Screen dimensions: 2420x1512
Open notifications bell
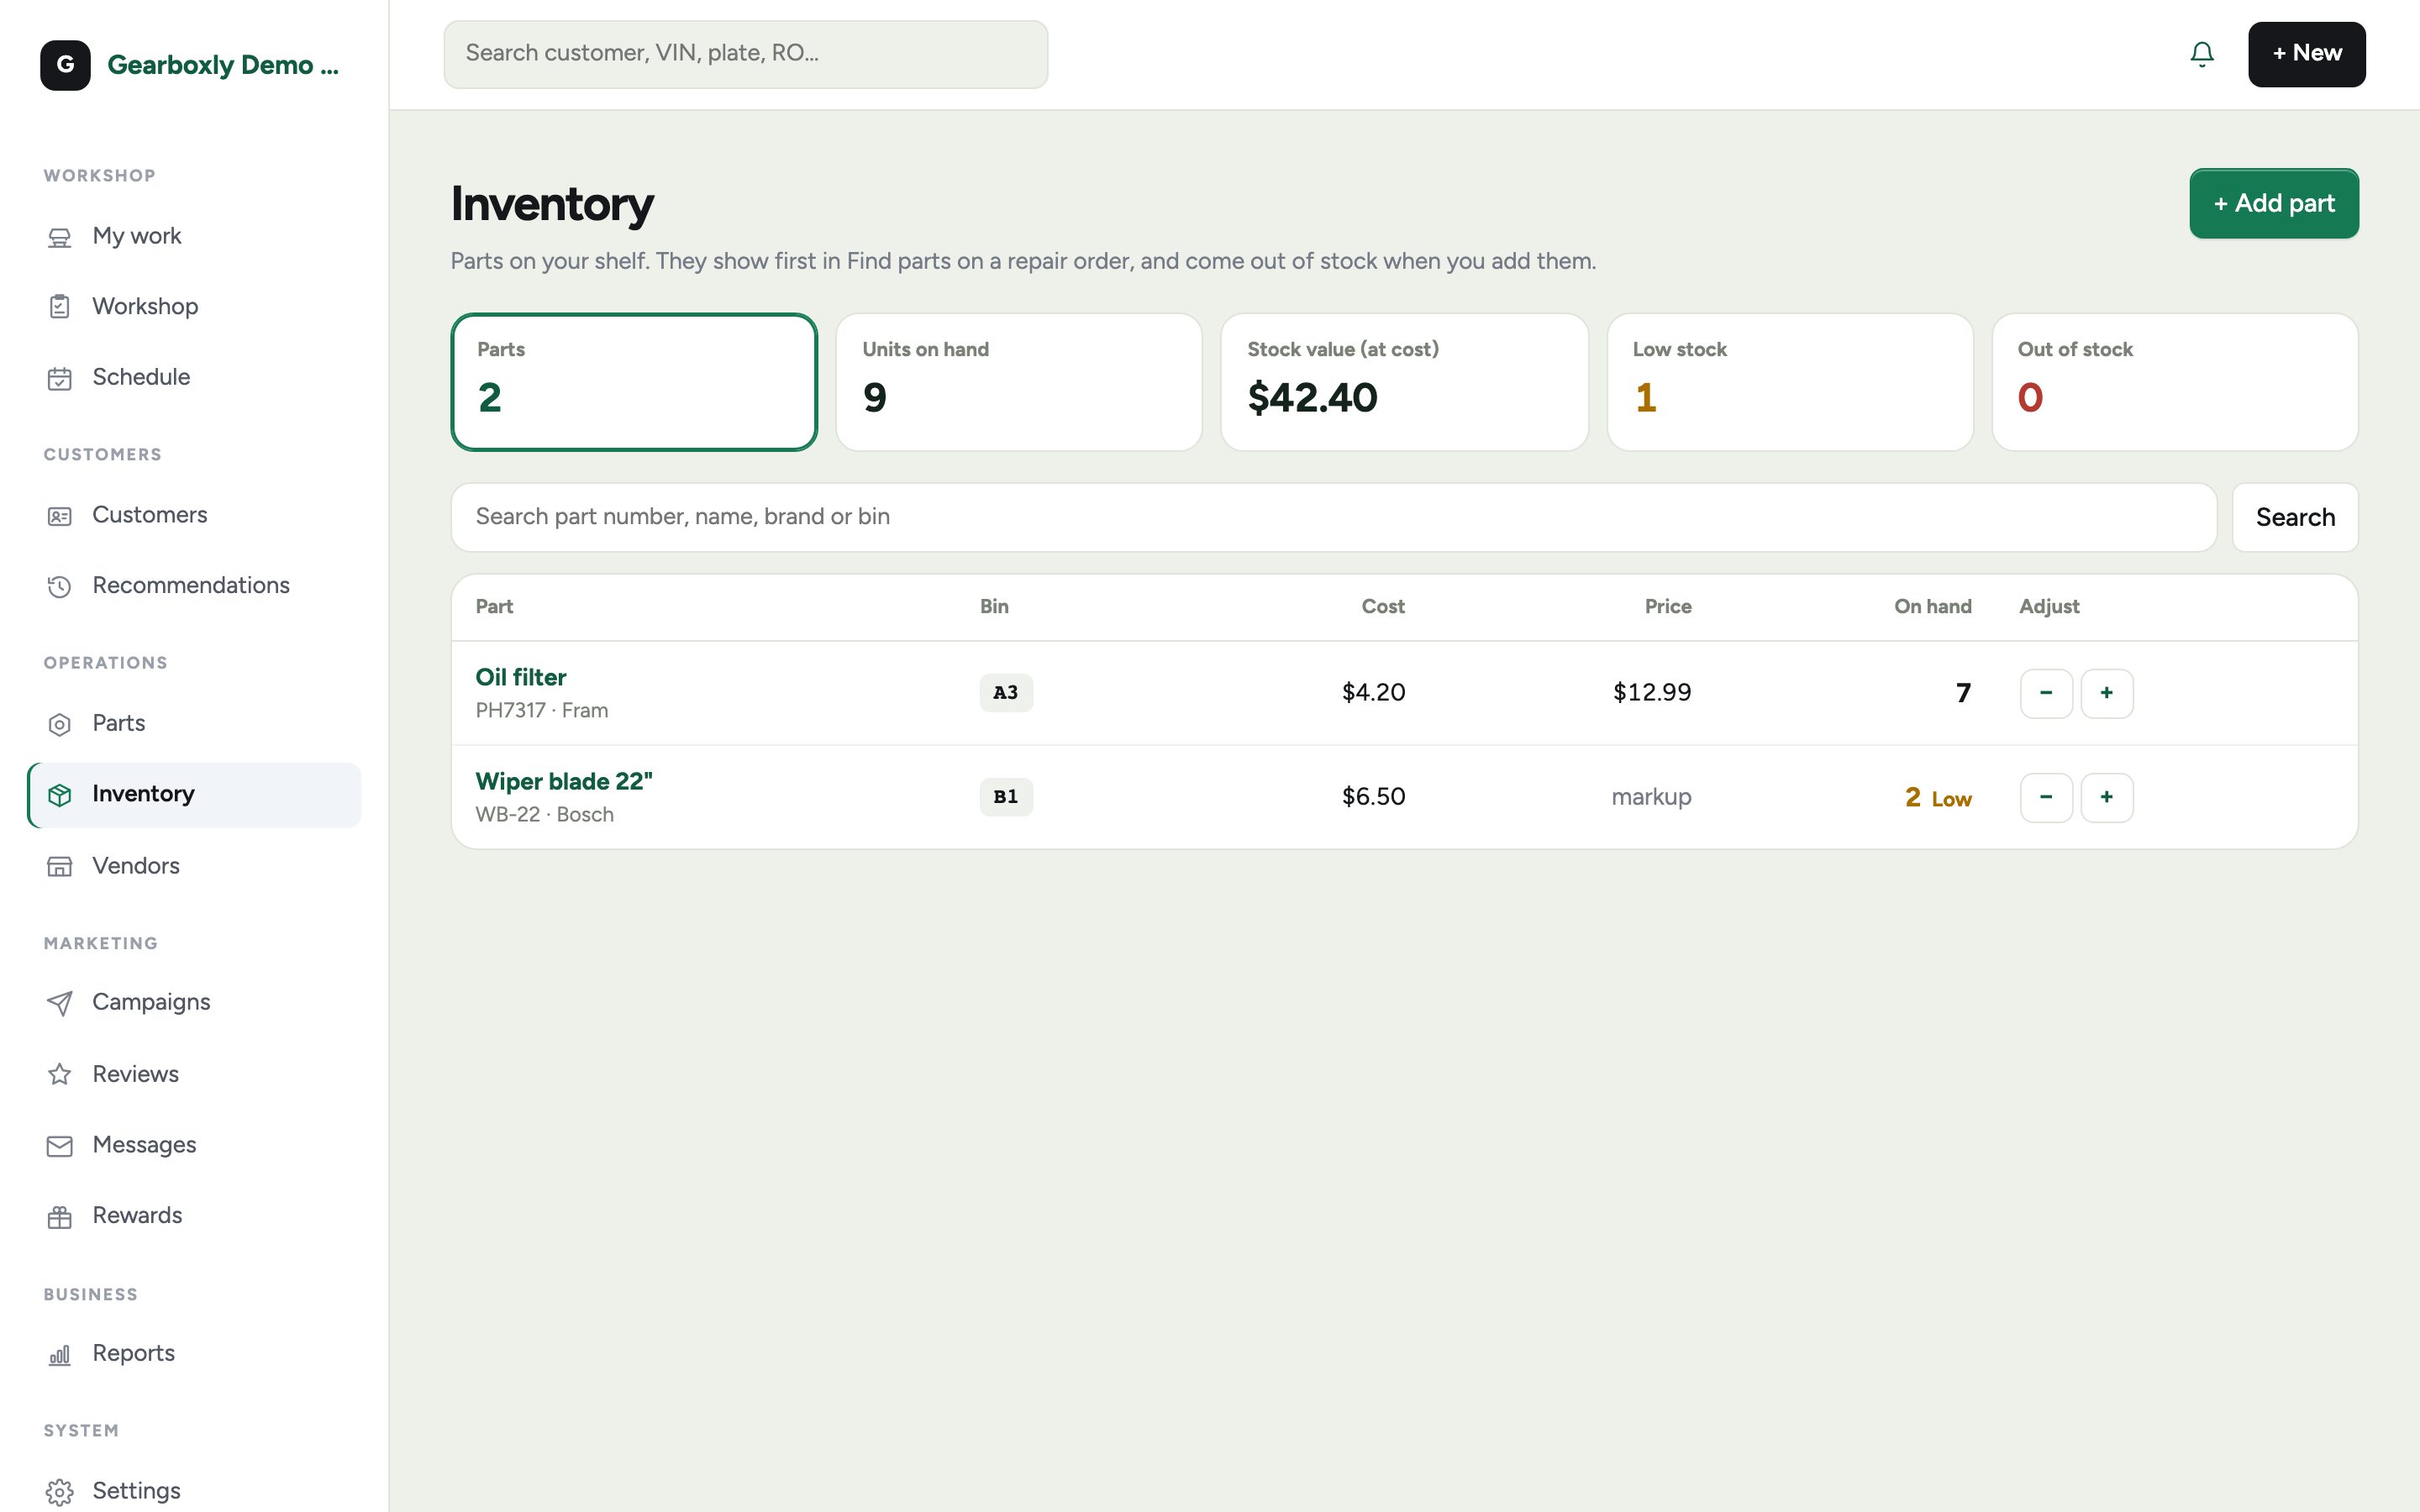click(2201, 54)
